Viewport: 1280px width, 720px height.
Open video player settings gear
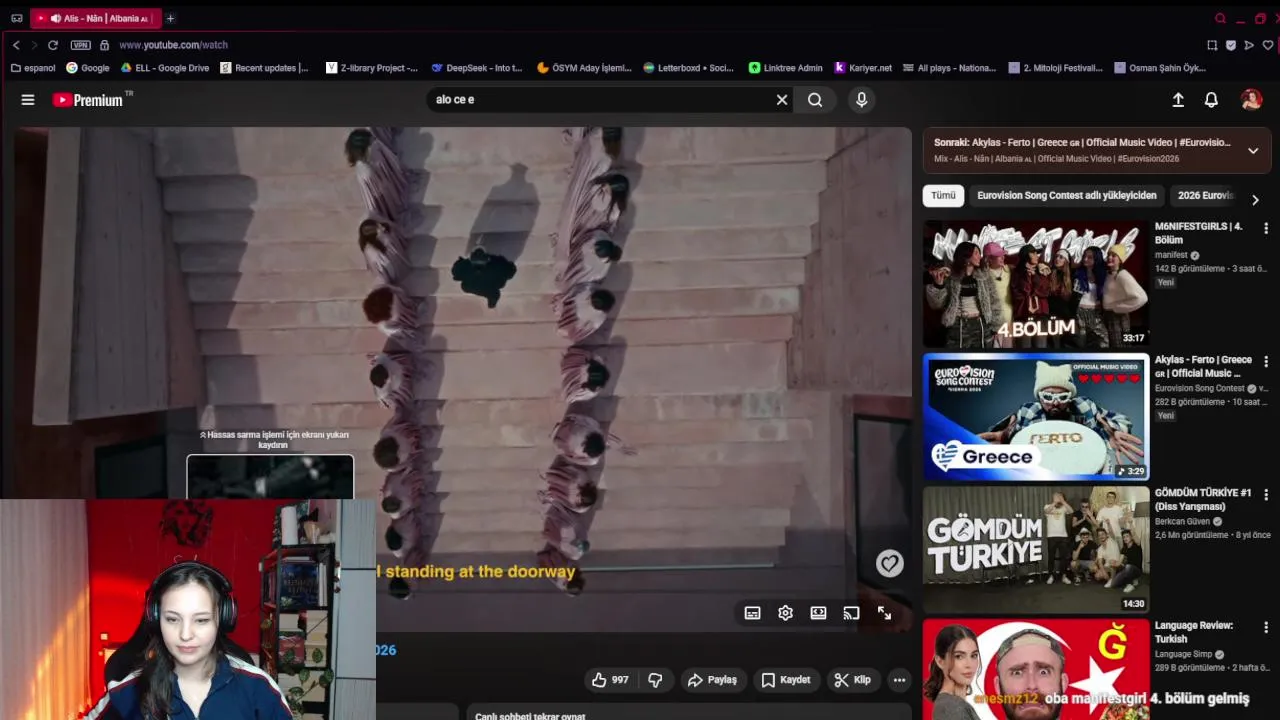pyautogui.click(x=785, y=613)
